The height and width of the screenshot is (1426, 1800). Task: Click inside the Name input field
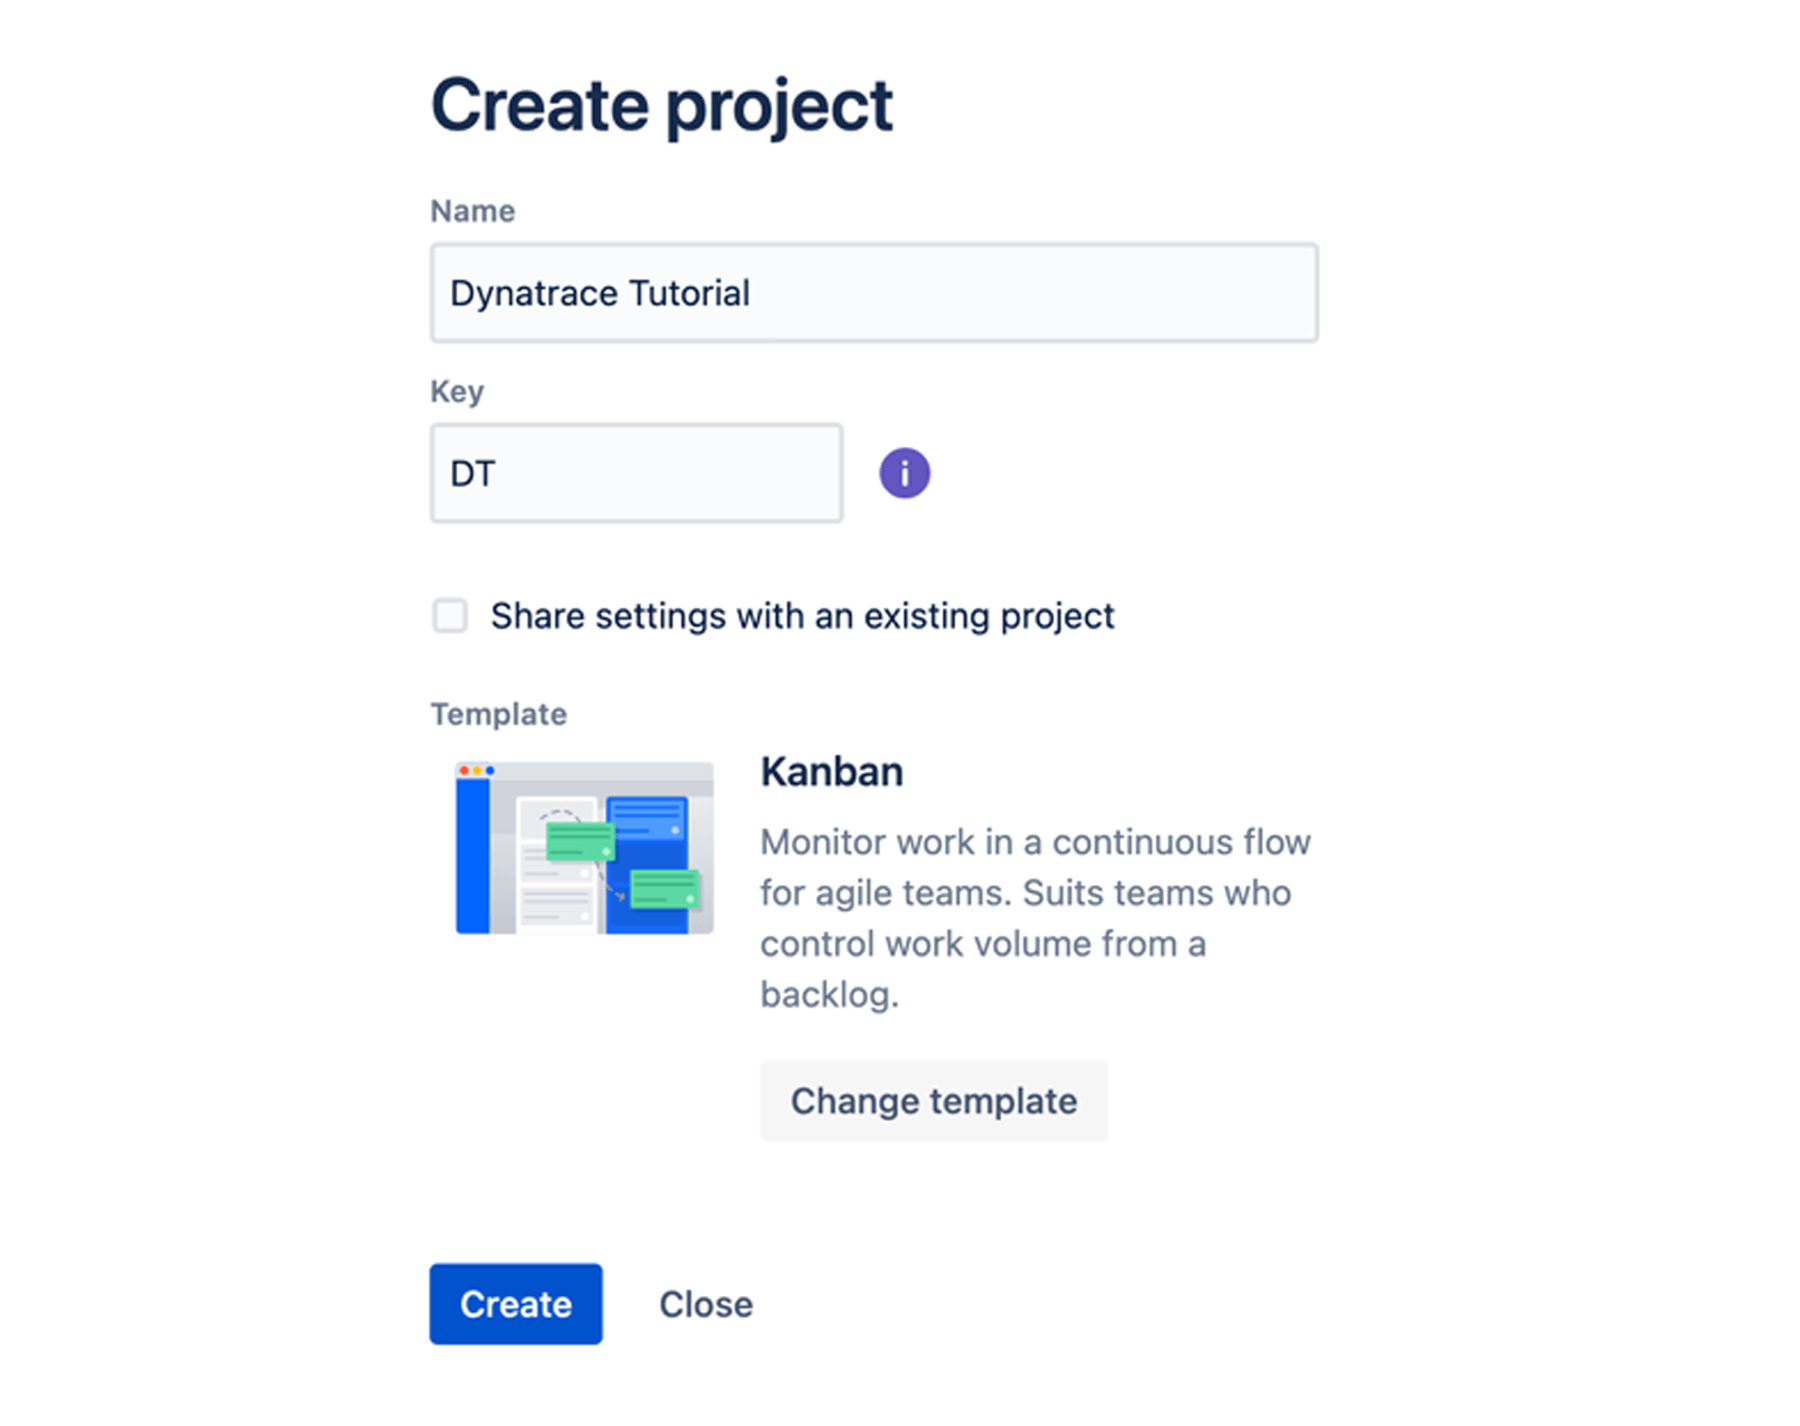point(873,292)
